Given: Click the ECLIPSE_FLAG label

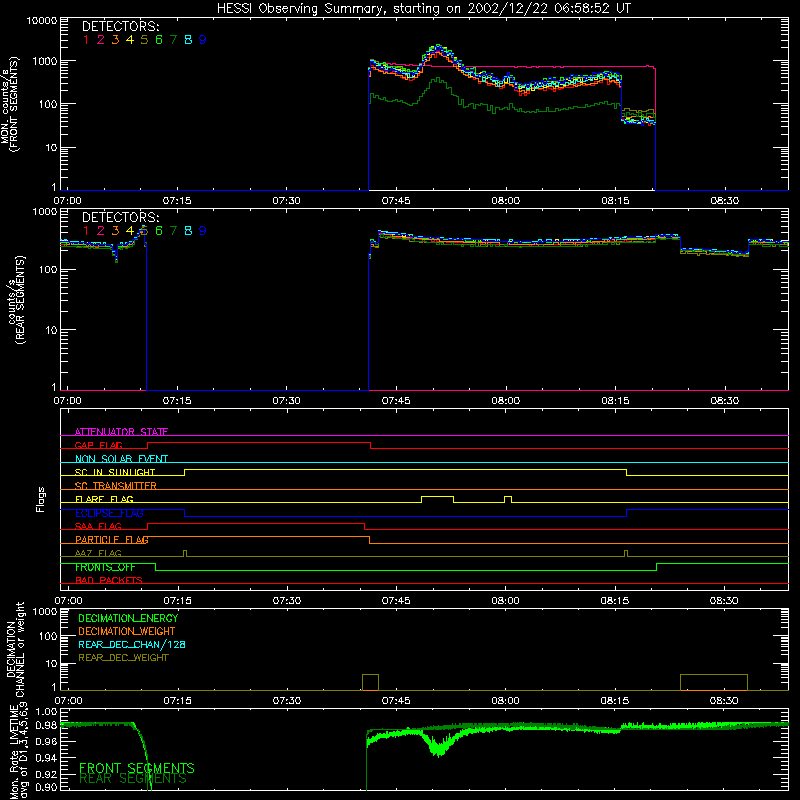Looking at the screenshot, I should tap(110, 513).
